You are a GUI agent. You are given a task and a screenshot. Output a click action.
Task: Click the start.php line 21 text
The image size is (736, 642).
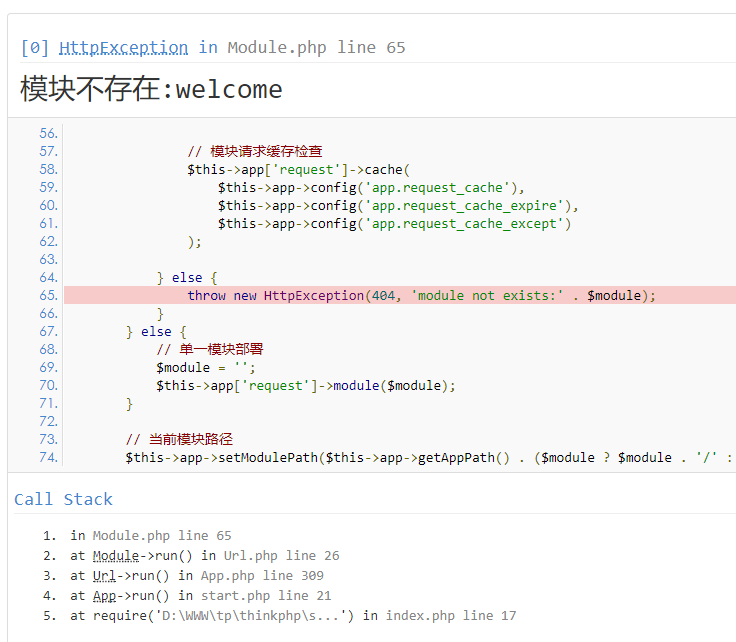(266, 596)
